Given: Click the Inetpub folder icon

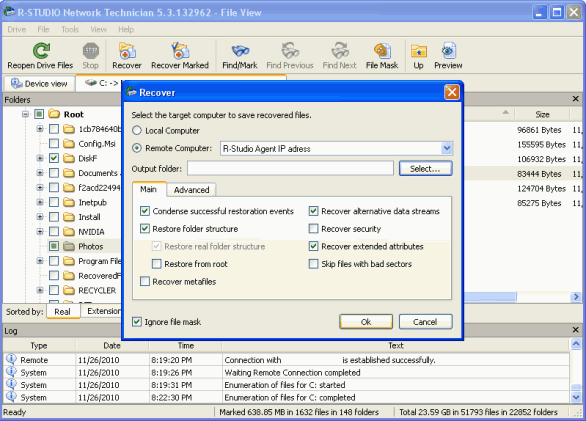Looking at the screenshot, I should (x=69, y=202).
